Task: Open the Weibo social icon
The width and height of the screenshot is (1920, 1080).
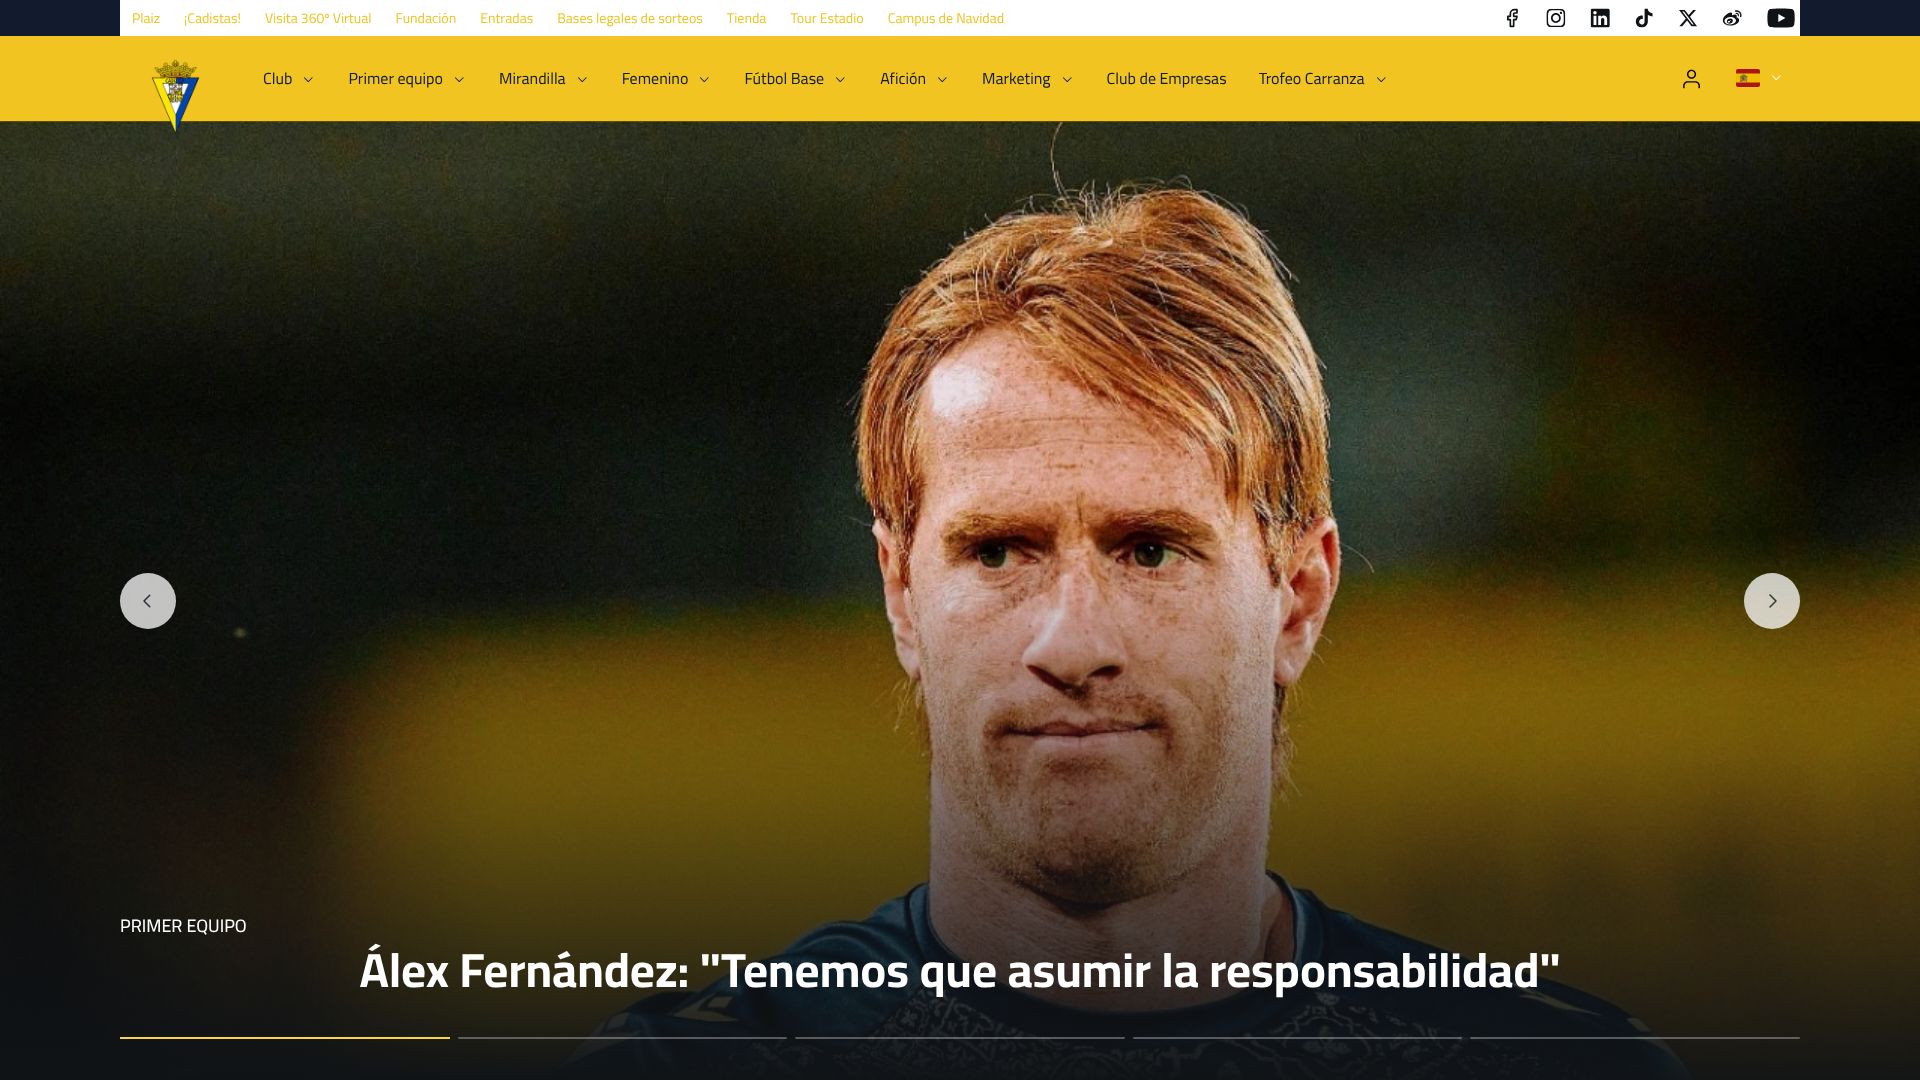Action: coord(1732,18)
